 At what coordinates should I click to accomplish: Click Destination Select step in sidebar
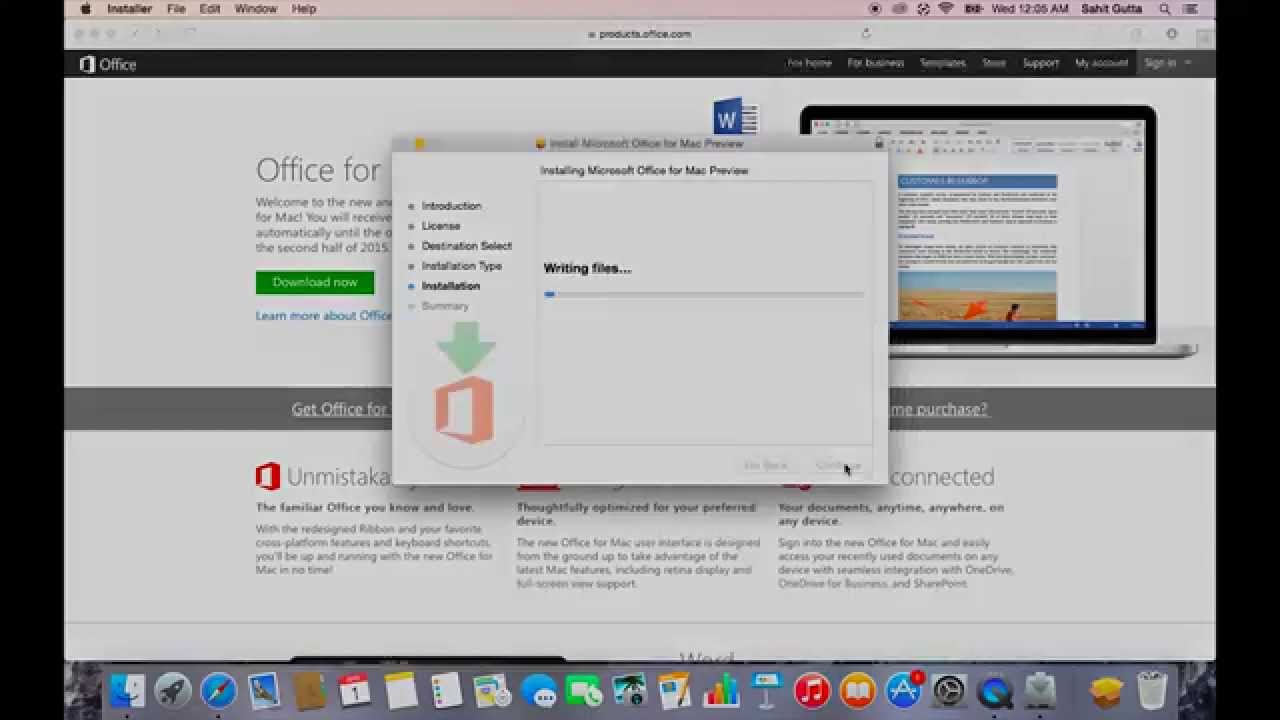click(467, 246)
